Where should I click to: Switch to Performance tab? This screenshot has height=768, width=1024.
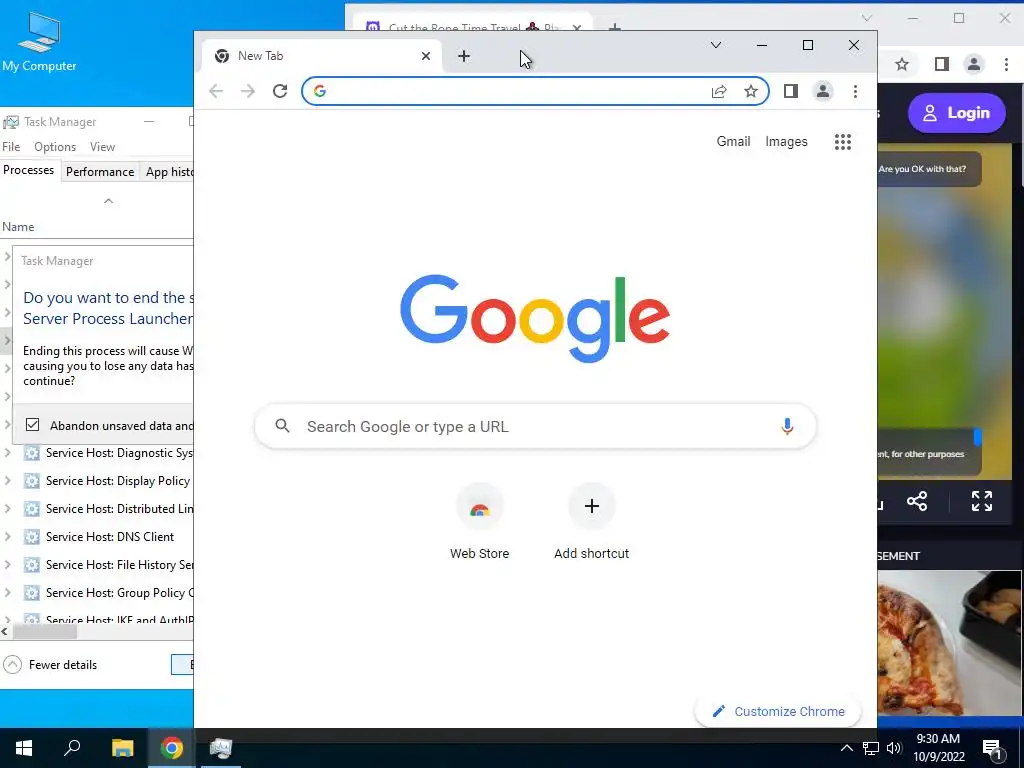tap(100, 172)
